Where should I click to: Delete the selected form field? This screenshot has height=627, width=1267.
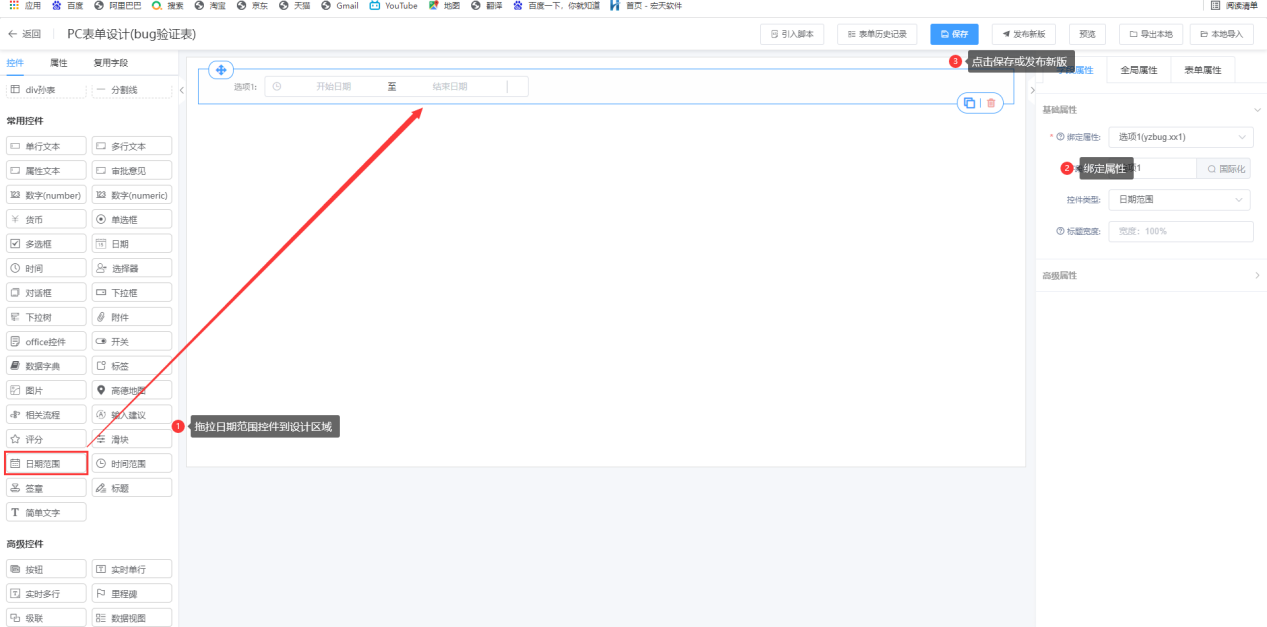click(991, 103)
